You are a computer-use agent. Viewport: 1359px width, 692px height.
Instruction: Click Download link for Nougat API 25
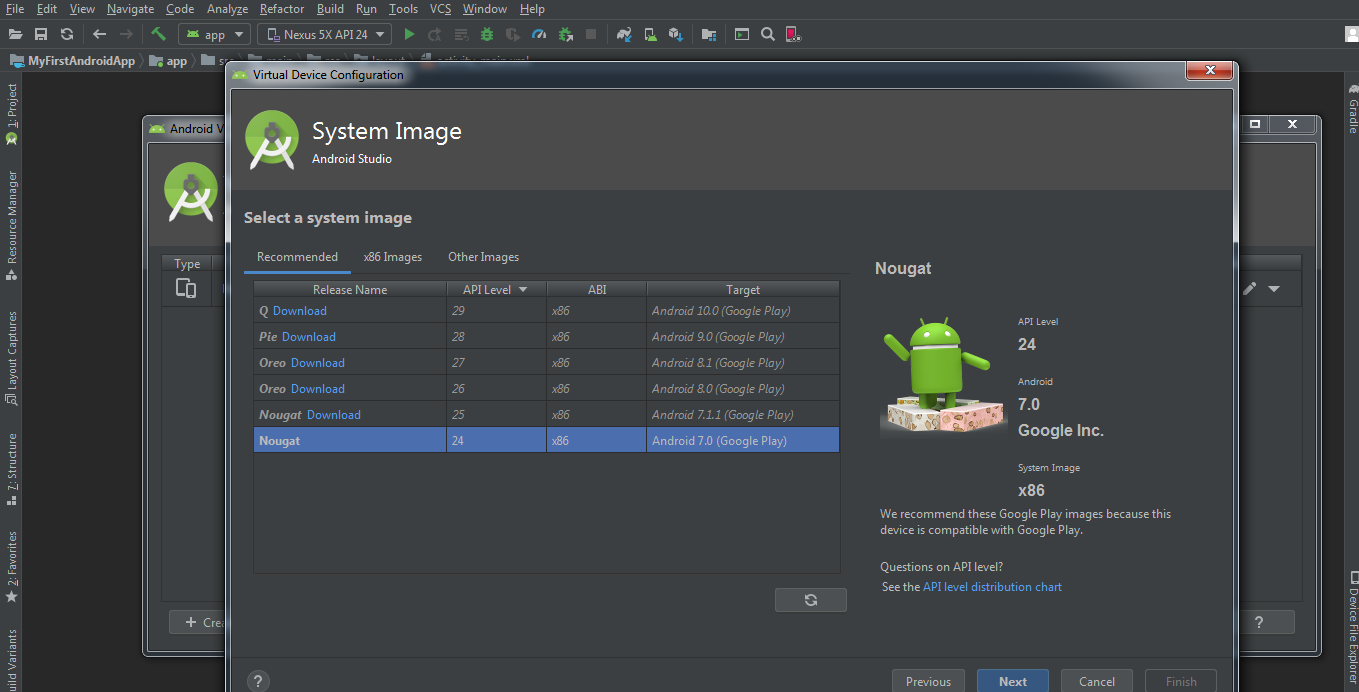tap(334, 415)
